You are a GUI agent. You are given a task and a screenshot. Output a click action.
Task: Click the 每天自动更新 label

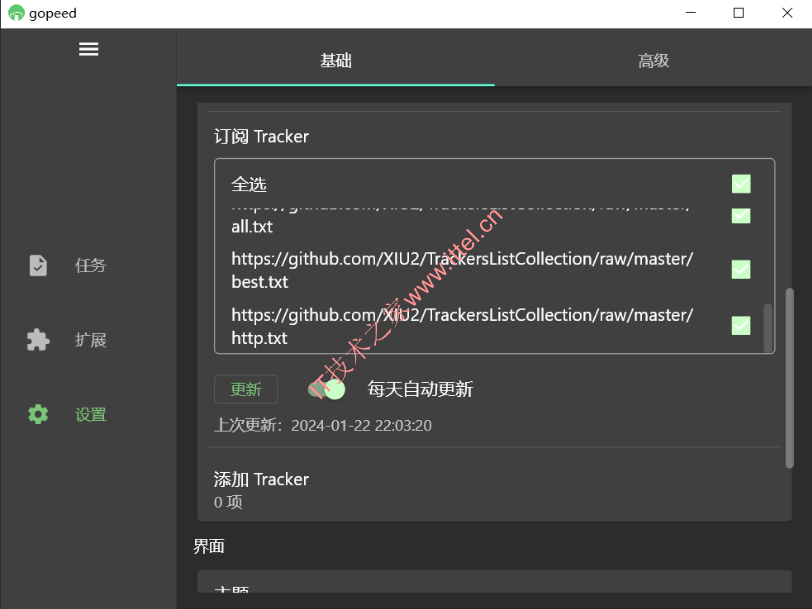point(420,389)
